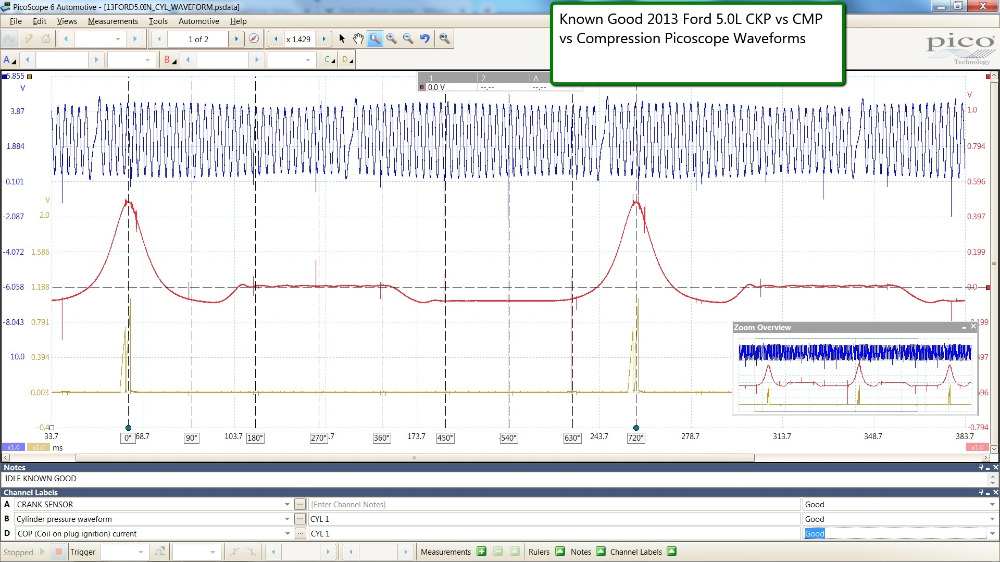The width and height of the screenshot is (1000, 562).
Task: Click Channel B ellipsis button
Action: (300, 519)
